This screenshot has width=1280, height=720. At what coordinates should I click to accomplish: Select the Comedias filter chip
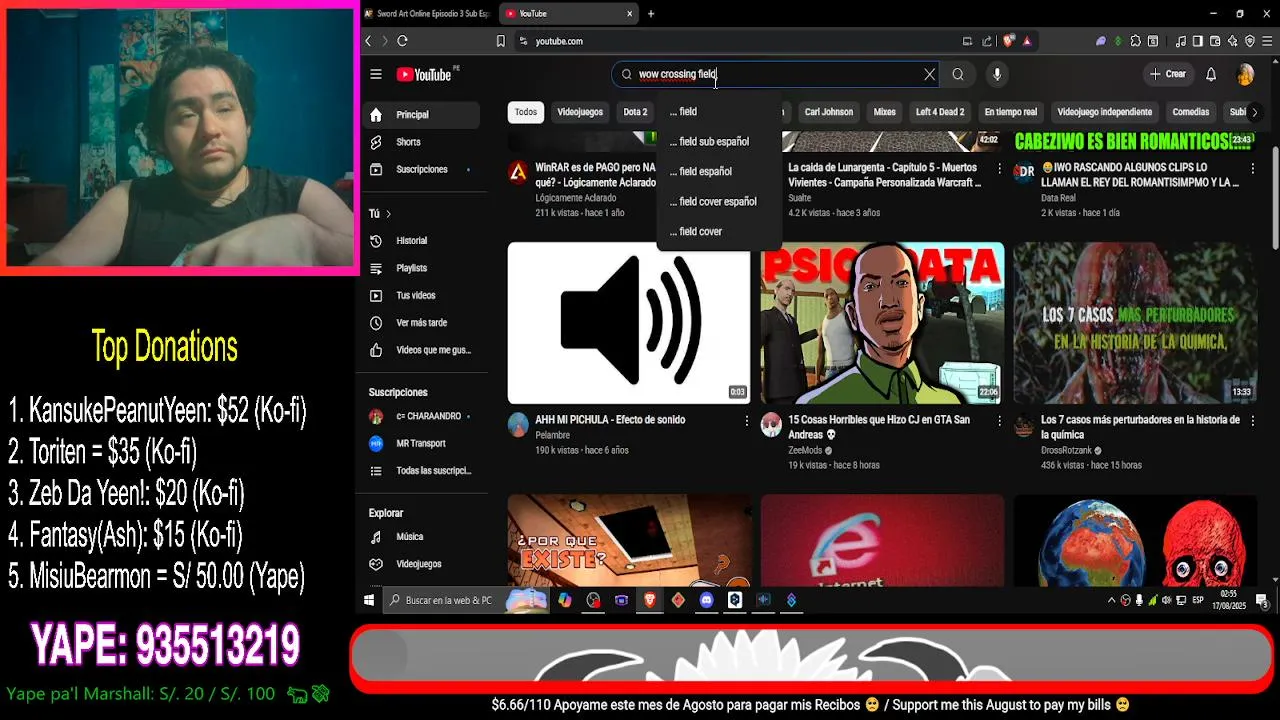(1191, 112)
